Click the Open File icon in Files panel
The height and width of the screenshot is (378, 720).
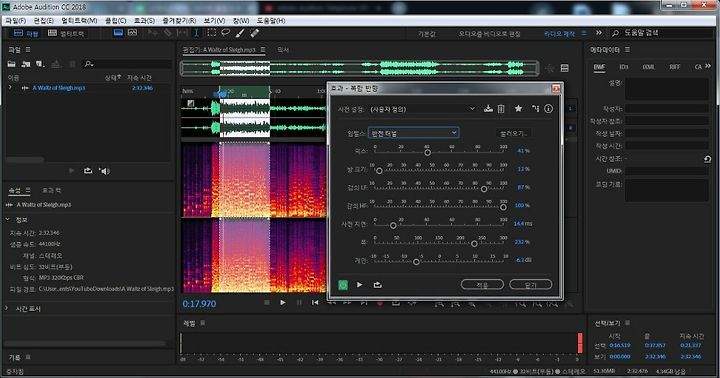(x=12, y=64)
